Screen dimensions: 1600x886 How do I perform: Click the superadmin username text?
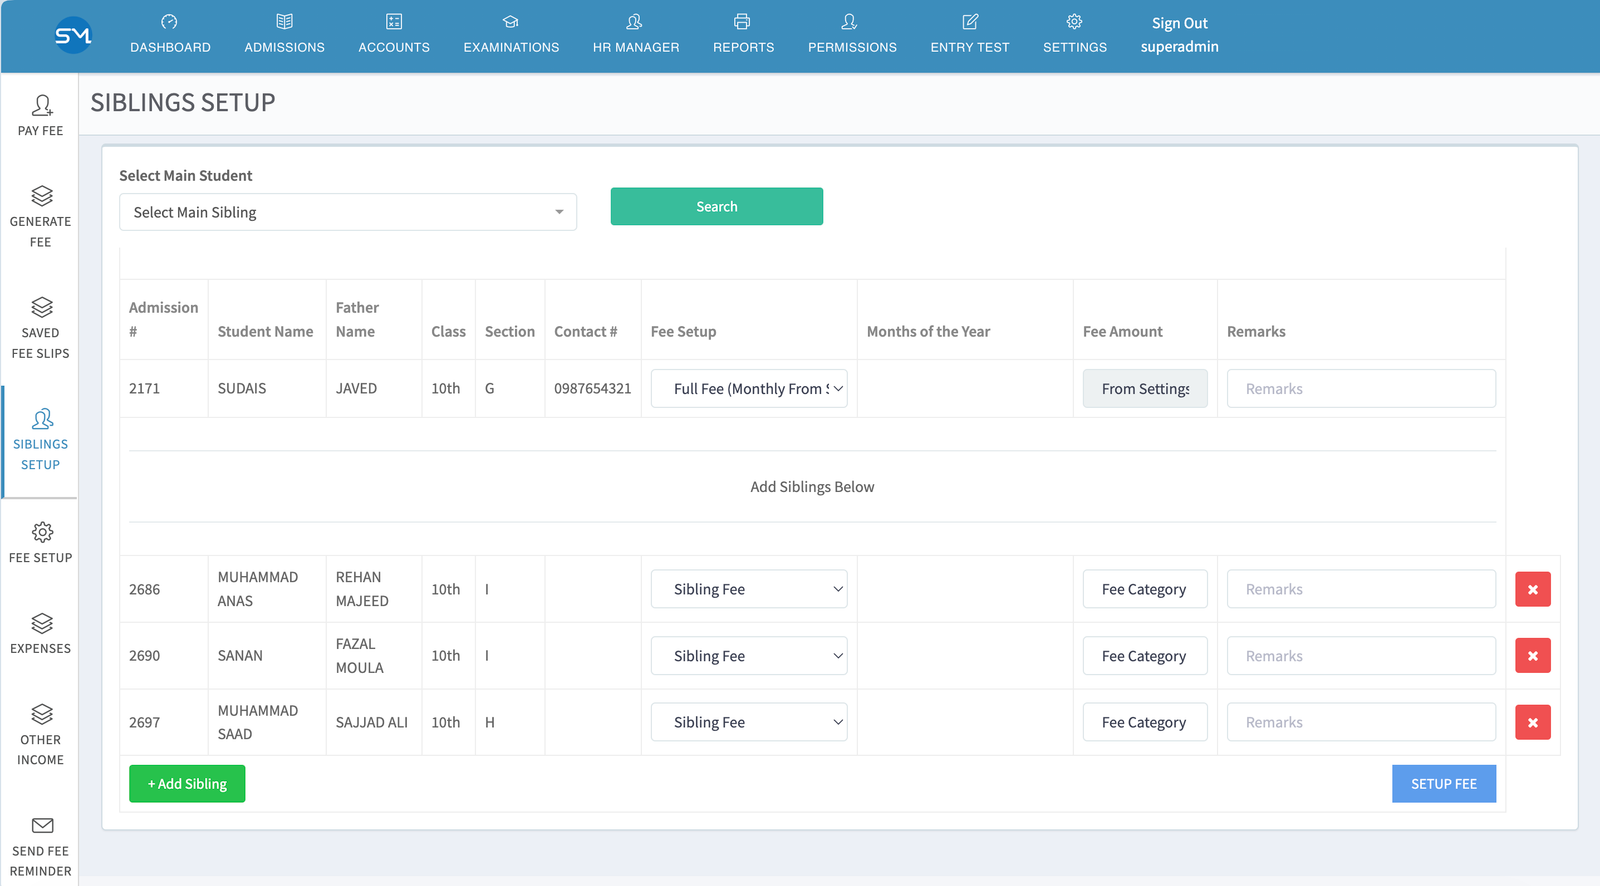(x=1180, y=47)
